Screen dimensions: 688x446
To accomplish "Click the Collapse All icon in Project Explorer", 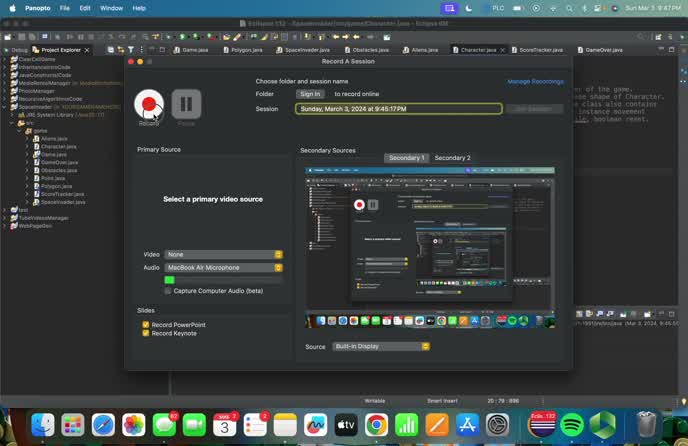I will tap(111, 50).
